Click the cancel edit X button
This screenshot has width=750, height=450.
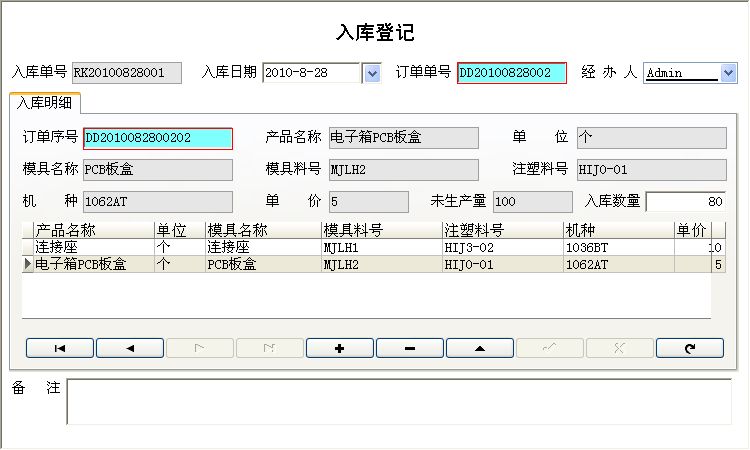tap(619, 348)
